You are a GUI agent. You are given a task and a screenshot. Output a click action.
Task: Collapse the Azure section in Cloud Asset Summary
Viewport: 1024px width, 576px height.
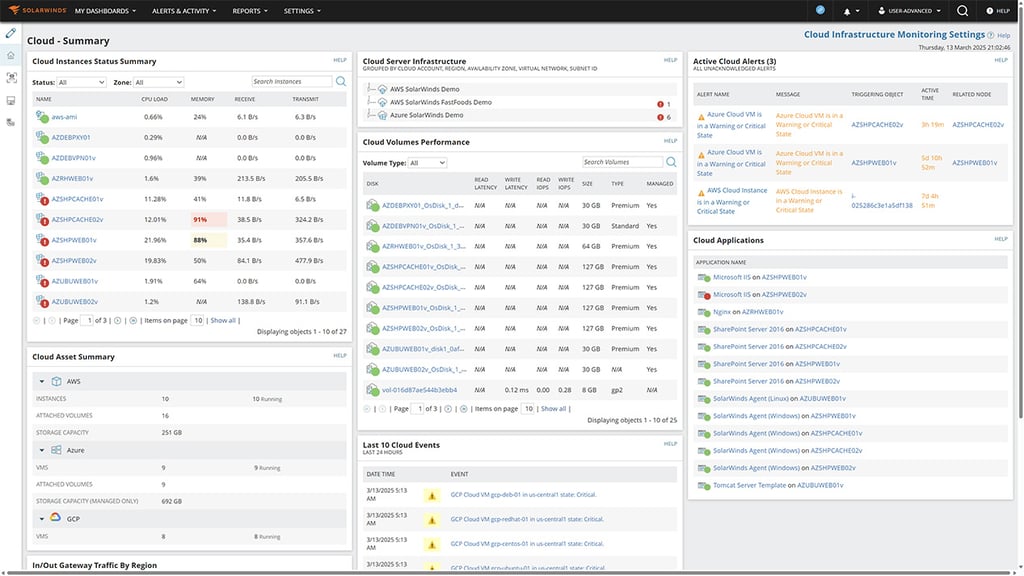40,449
